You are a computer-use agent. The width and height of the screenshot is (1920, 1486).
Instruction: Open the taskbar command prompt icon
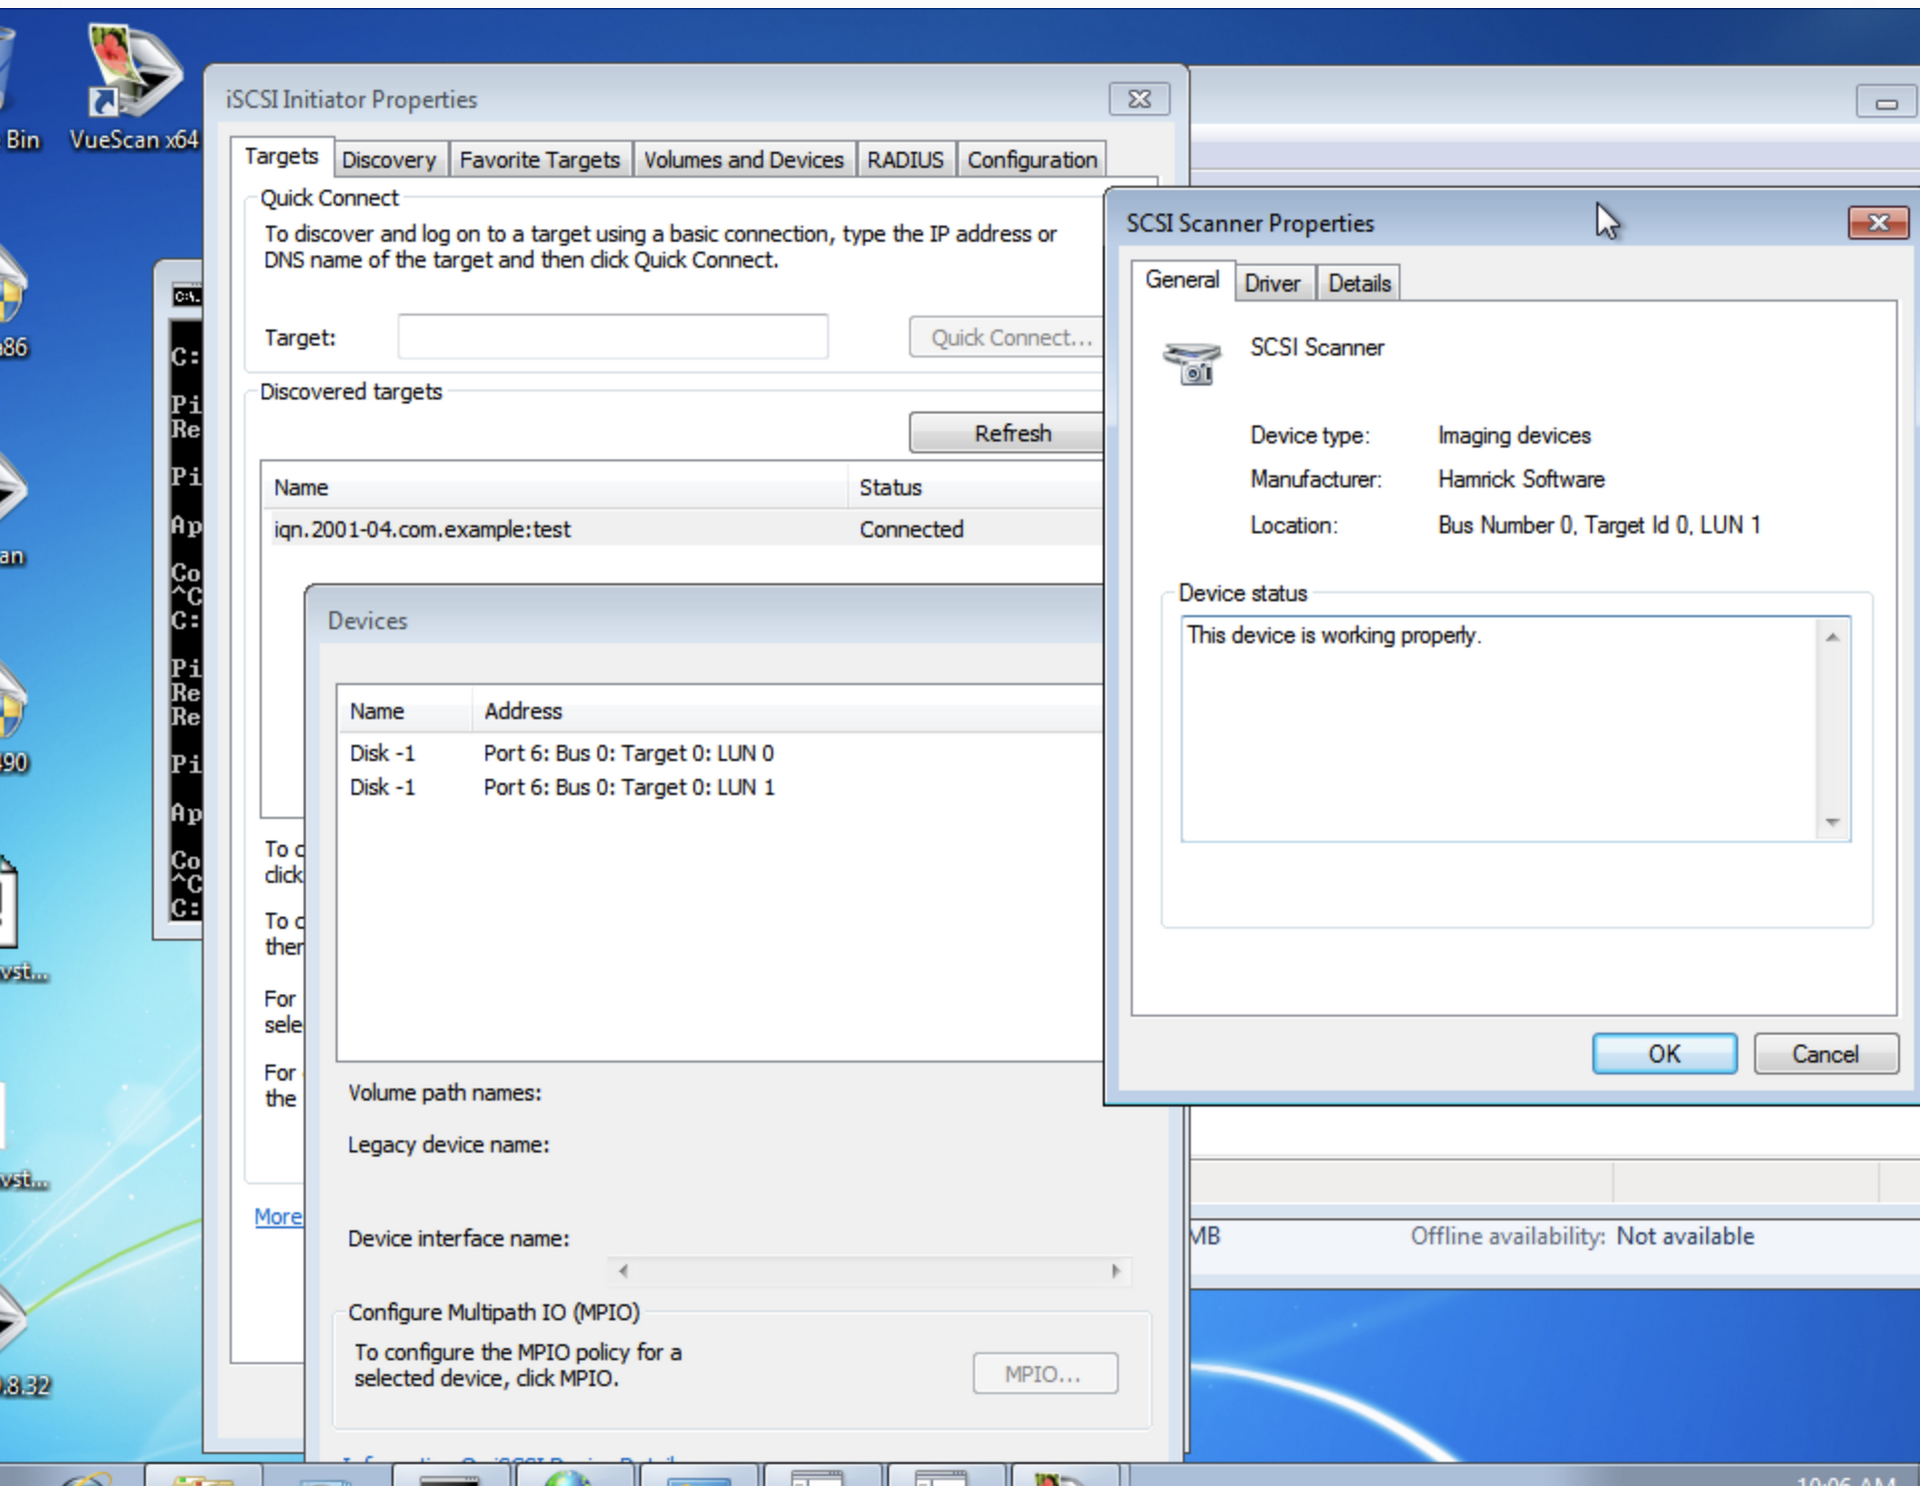pos(449,1477)
